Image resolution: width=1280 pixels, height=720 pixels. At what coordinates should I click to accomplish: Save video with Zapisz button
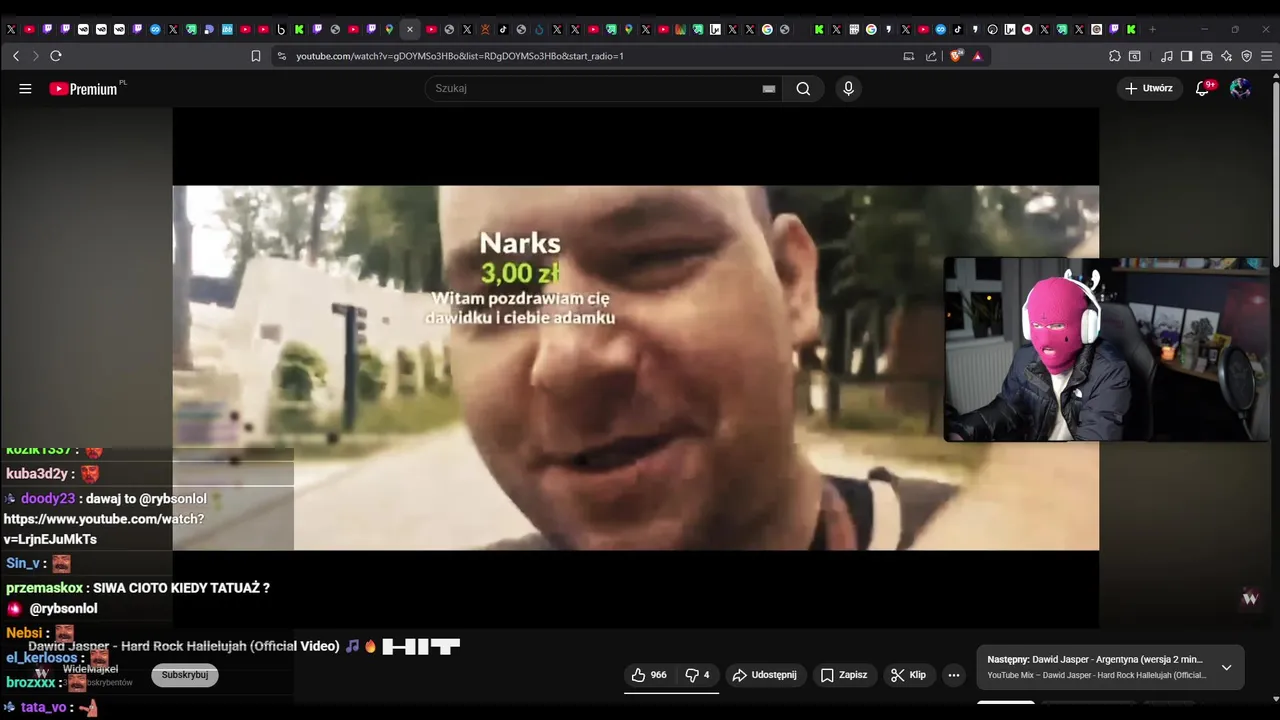844,675
